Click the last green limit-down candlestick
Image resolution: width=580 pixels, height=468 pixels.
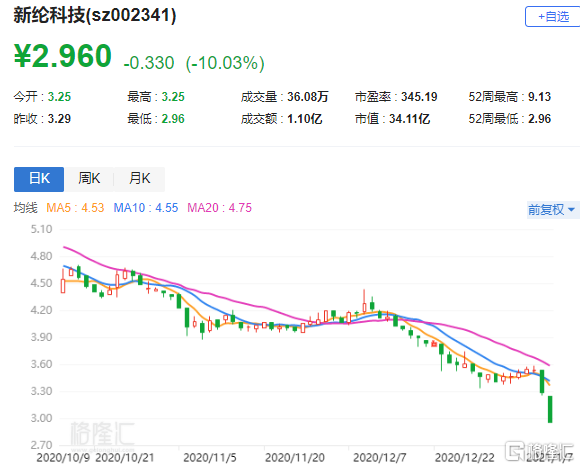[x=550, y=409]
